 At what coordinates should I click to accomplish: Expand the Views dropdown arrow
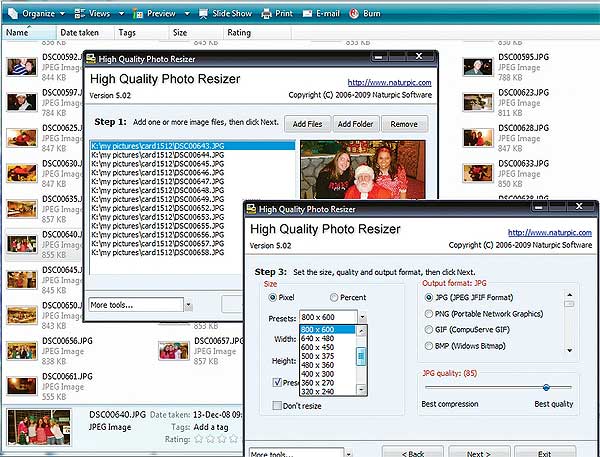(x=117, y=14)
